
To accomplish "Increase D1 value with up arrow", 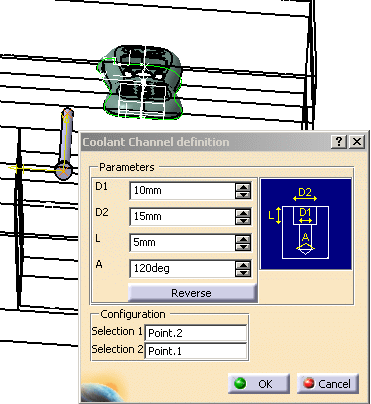I will pos(243,187).
